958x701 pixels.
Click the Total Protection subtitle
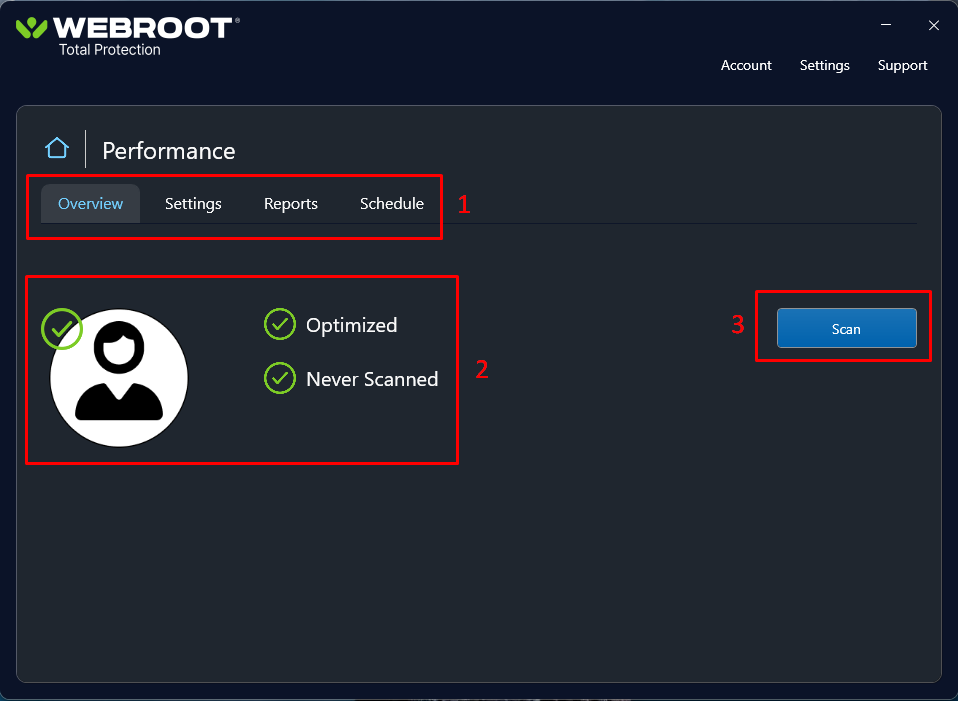tap(110, 50)
